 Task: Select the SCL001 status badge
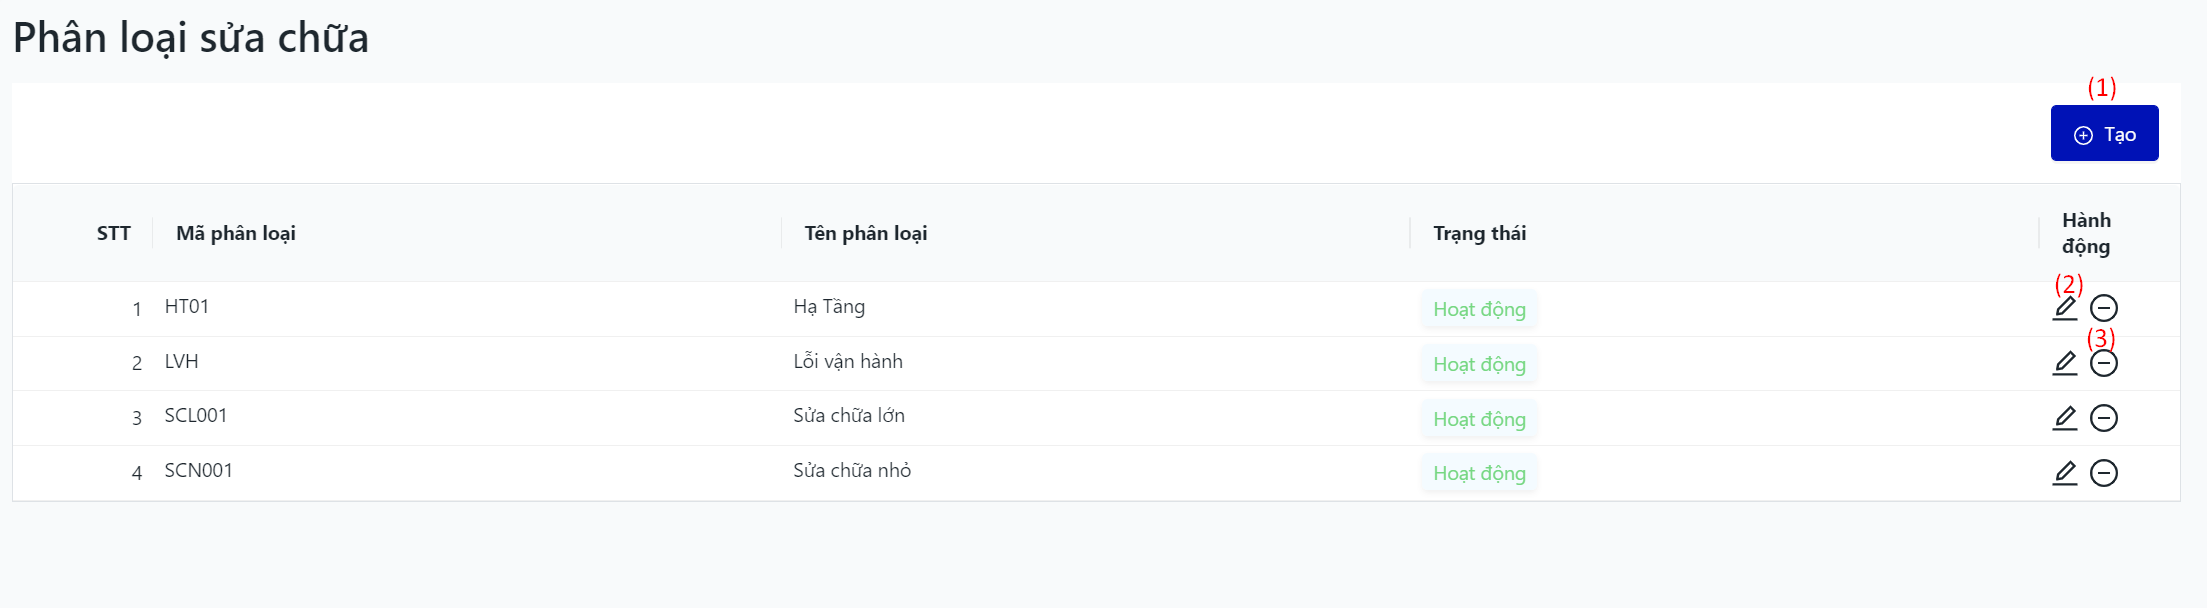point(1479,419)
